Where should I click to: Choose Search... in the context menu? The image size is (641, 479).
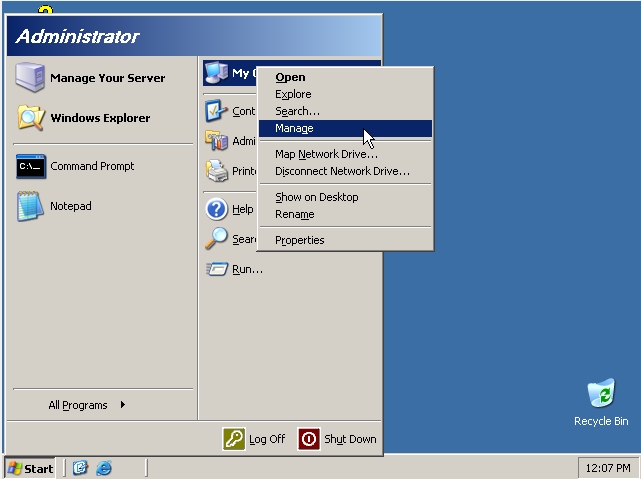345,111
